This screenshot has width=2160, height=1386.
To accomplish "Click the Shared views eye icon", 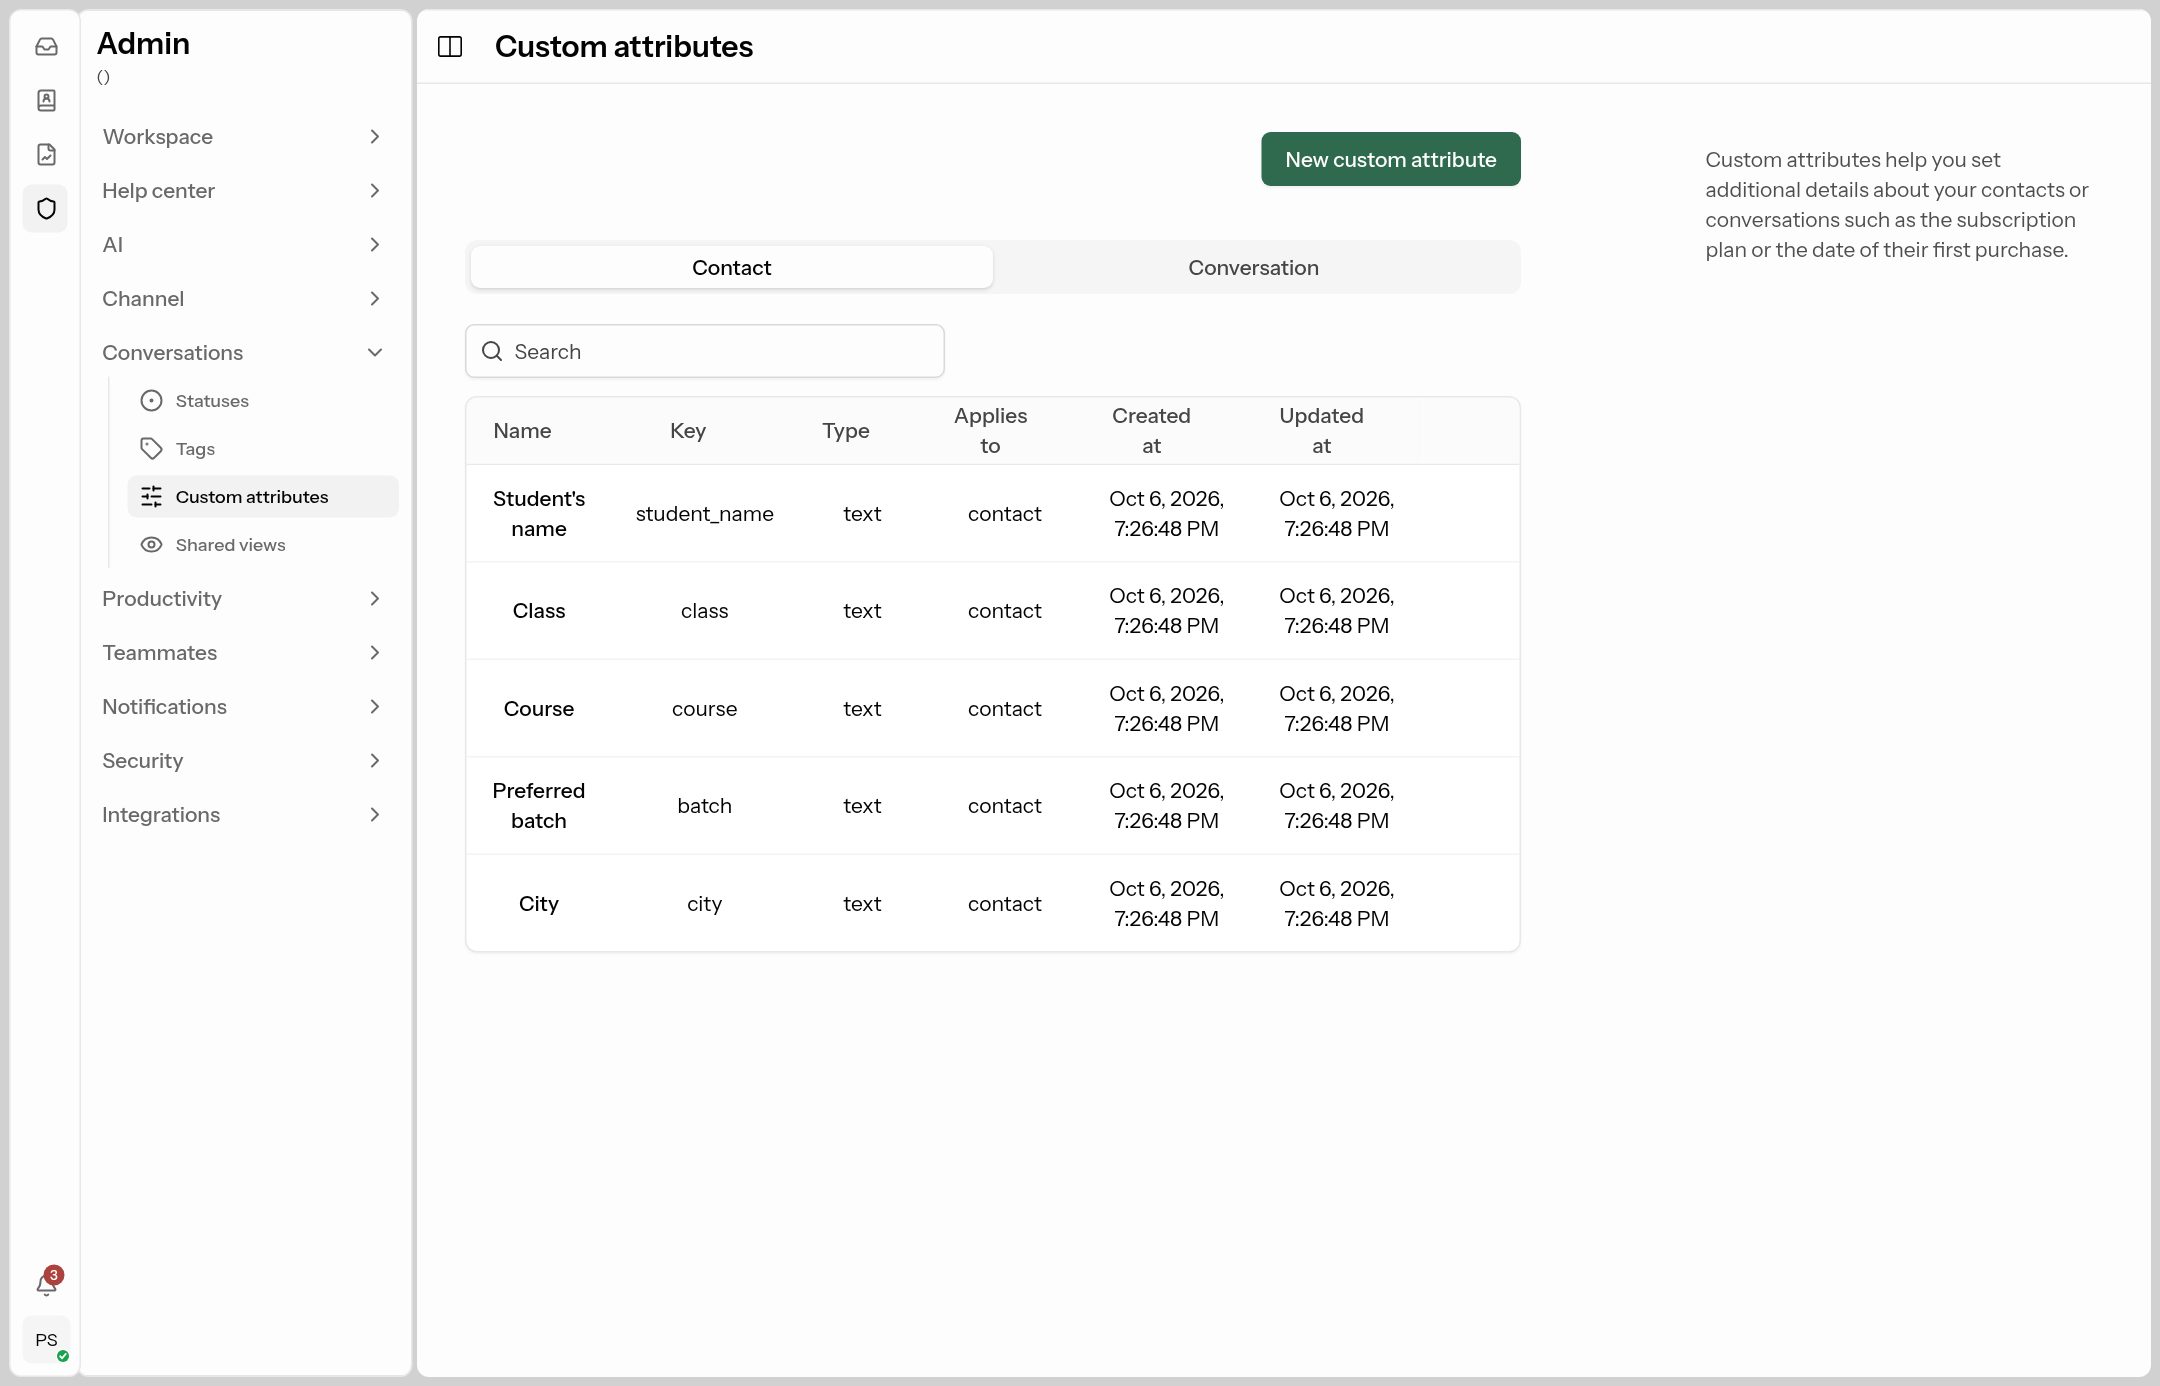I will (x=151, y=545).
